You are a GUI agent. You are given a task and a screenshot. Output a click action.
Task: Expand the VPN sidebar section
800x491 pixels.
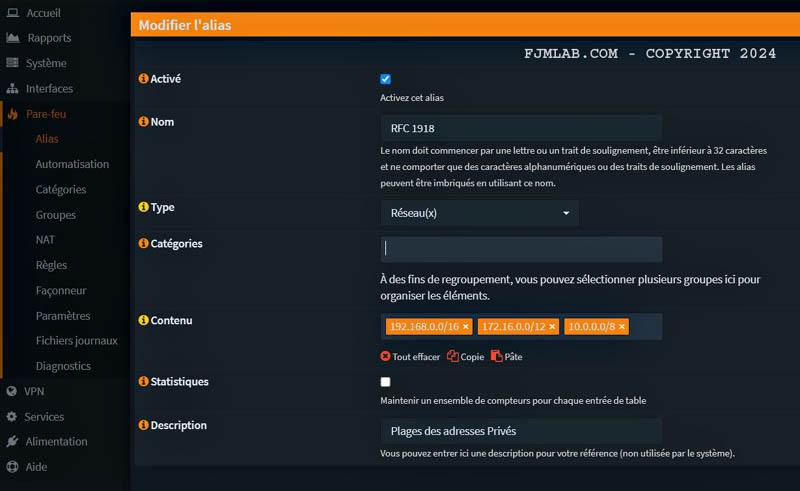(x=34, y=391)
